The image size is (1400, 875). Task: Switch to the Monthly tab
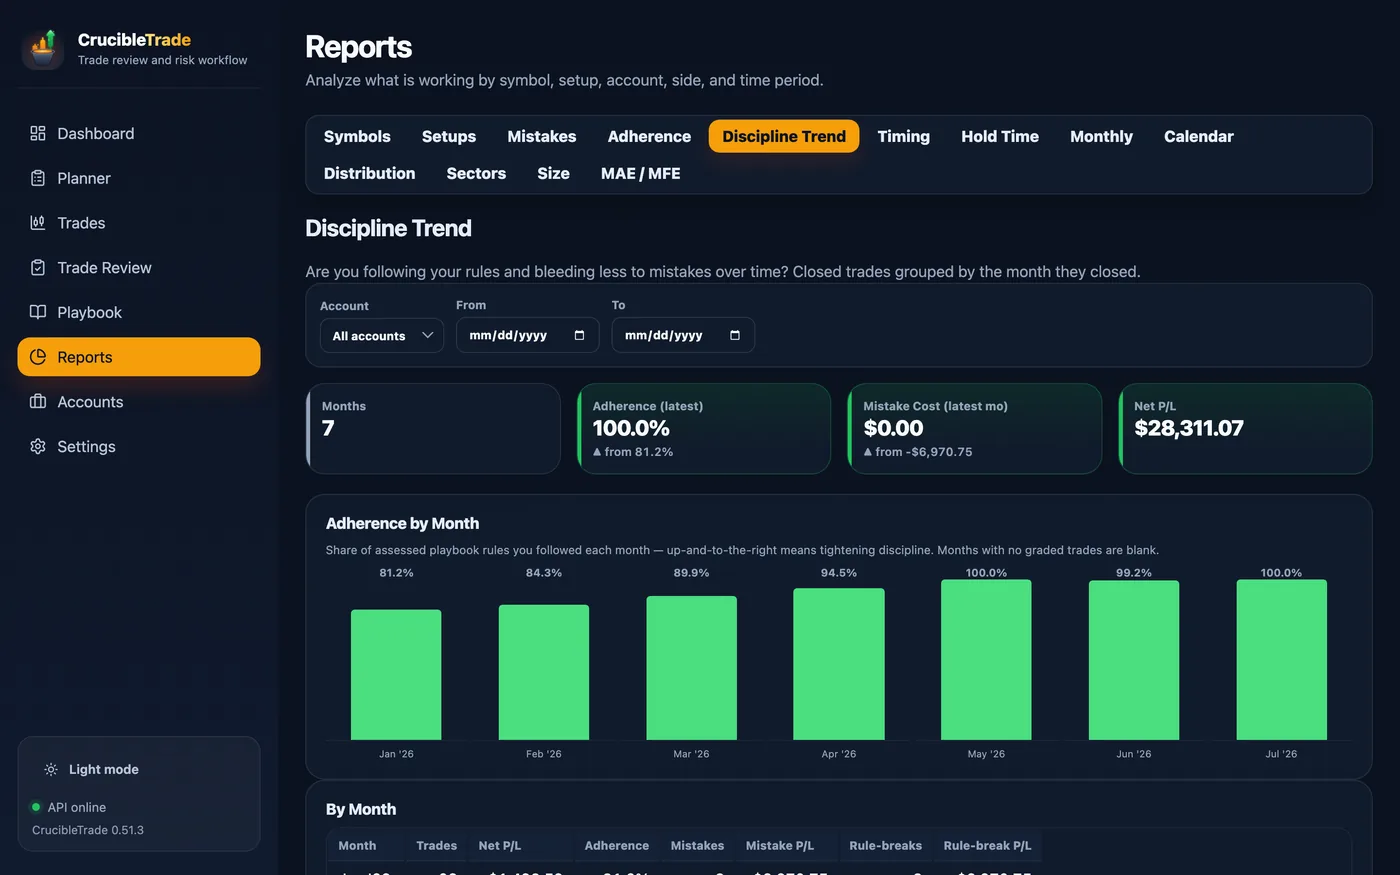pyautogui.click(x=1101, y=136)
